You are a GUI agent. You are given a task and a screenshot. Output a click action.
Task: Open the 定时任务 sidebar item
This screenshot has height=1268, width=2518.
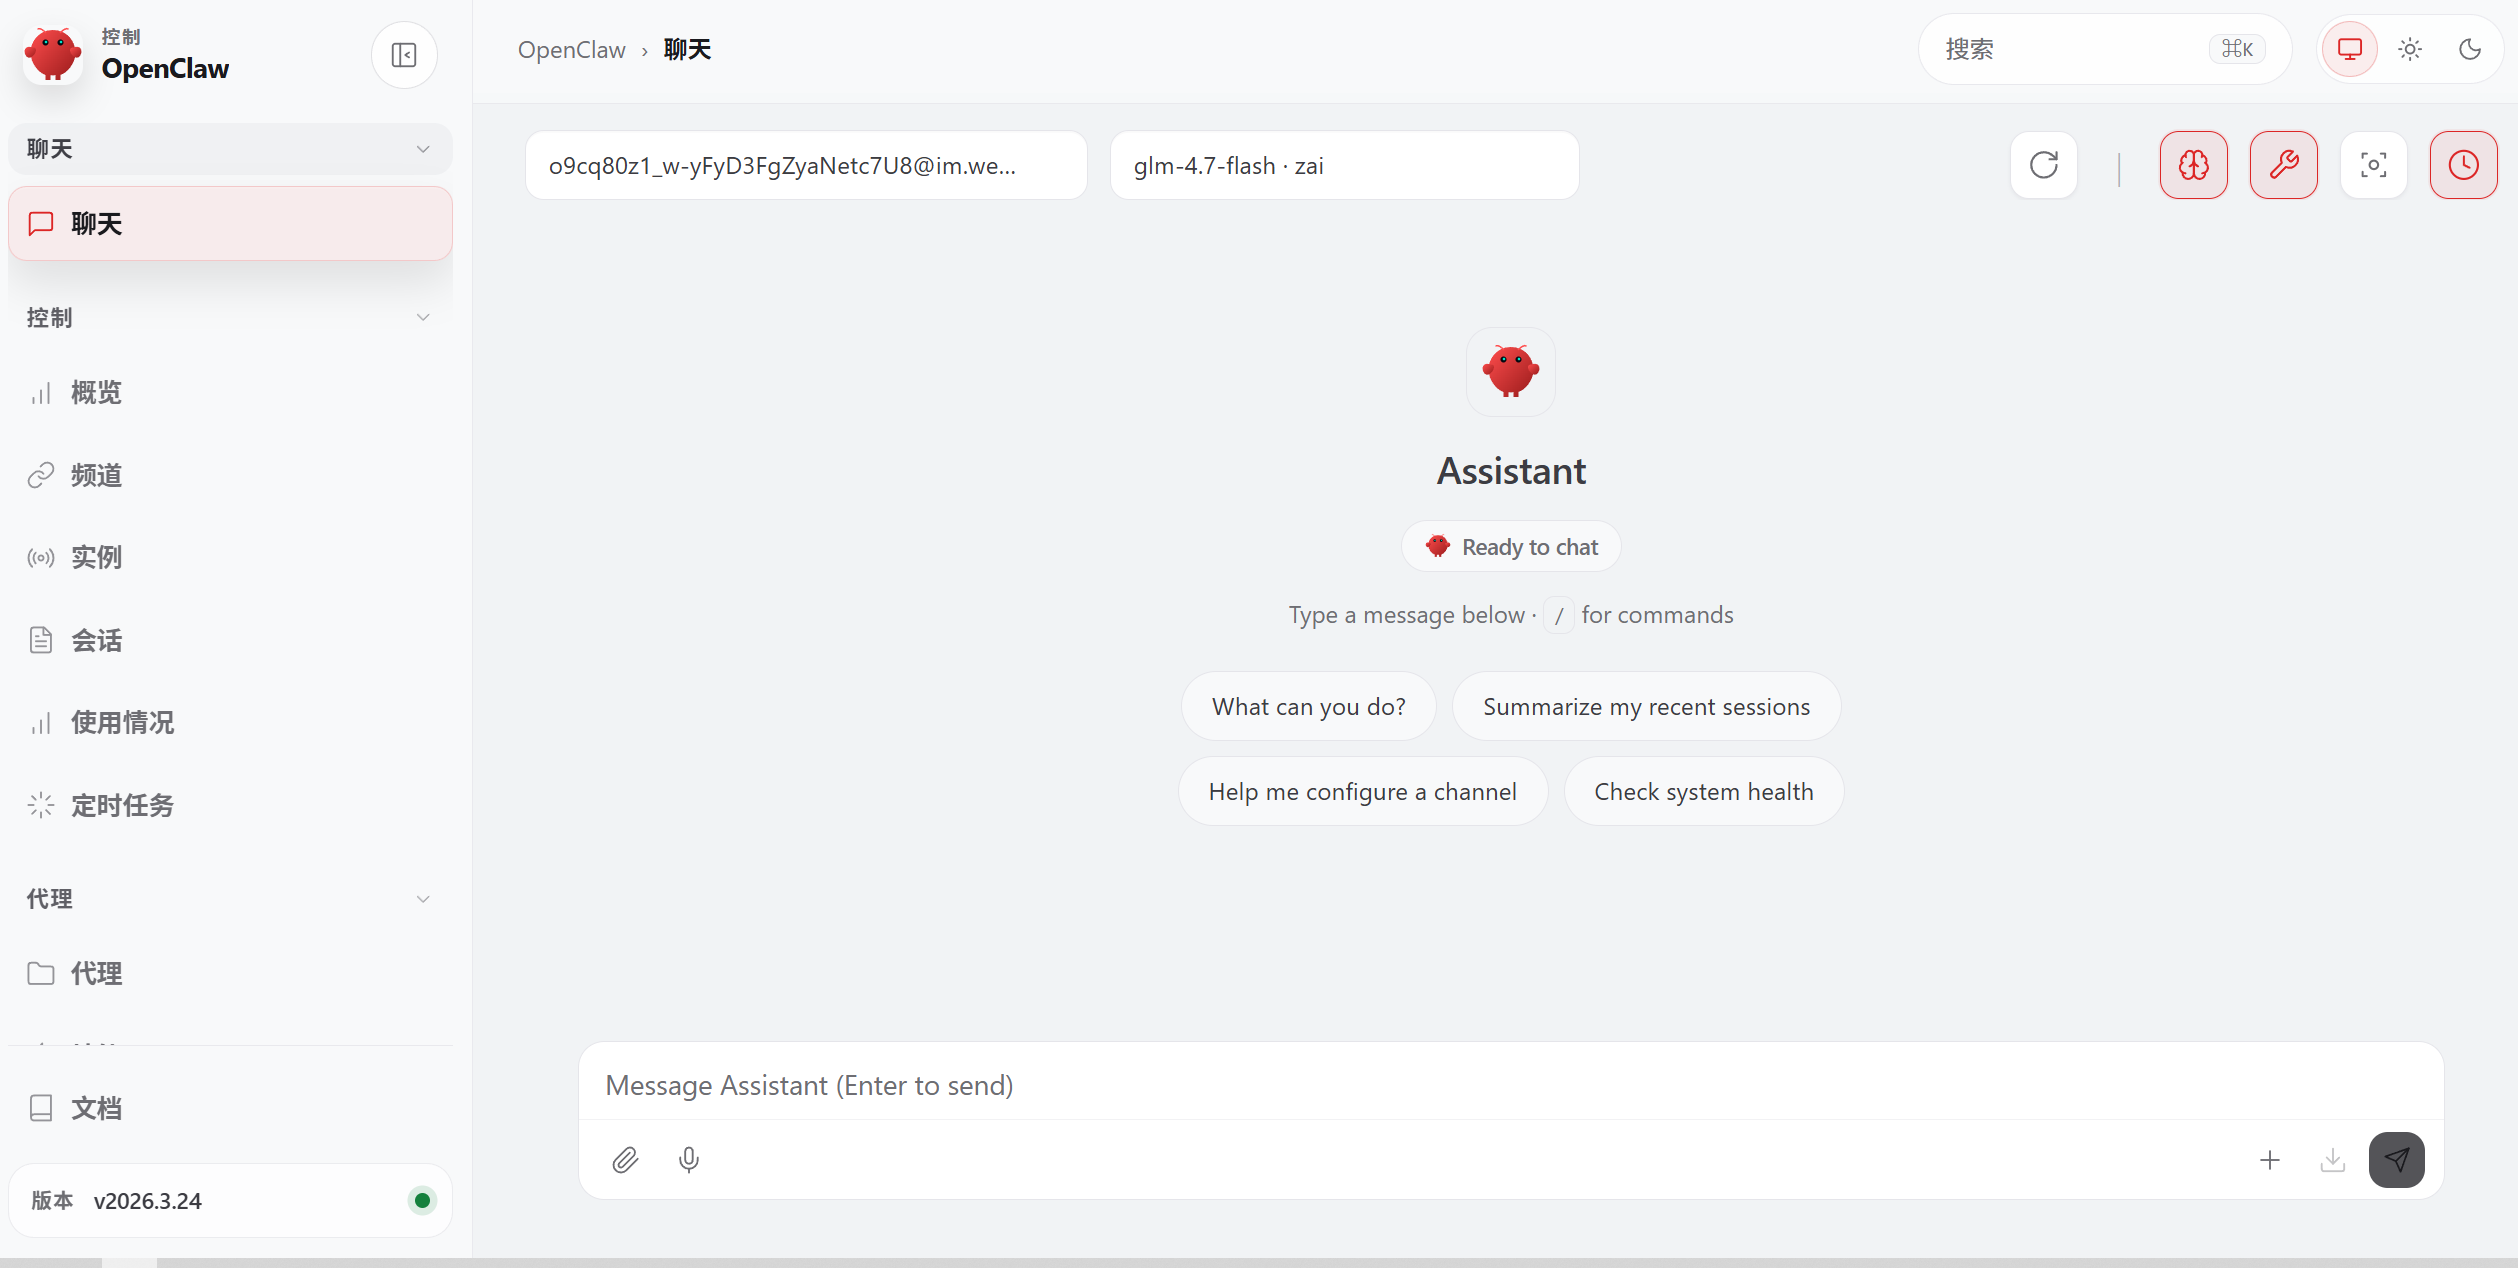click(x=122, y=805)
